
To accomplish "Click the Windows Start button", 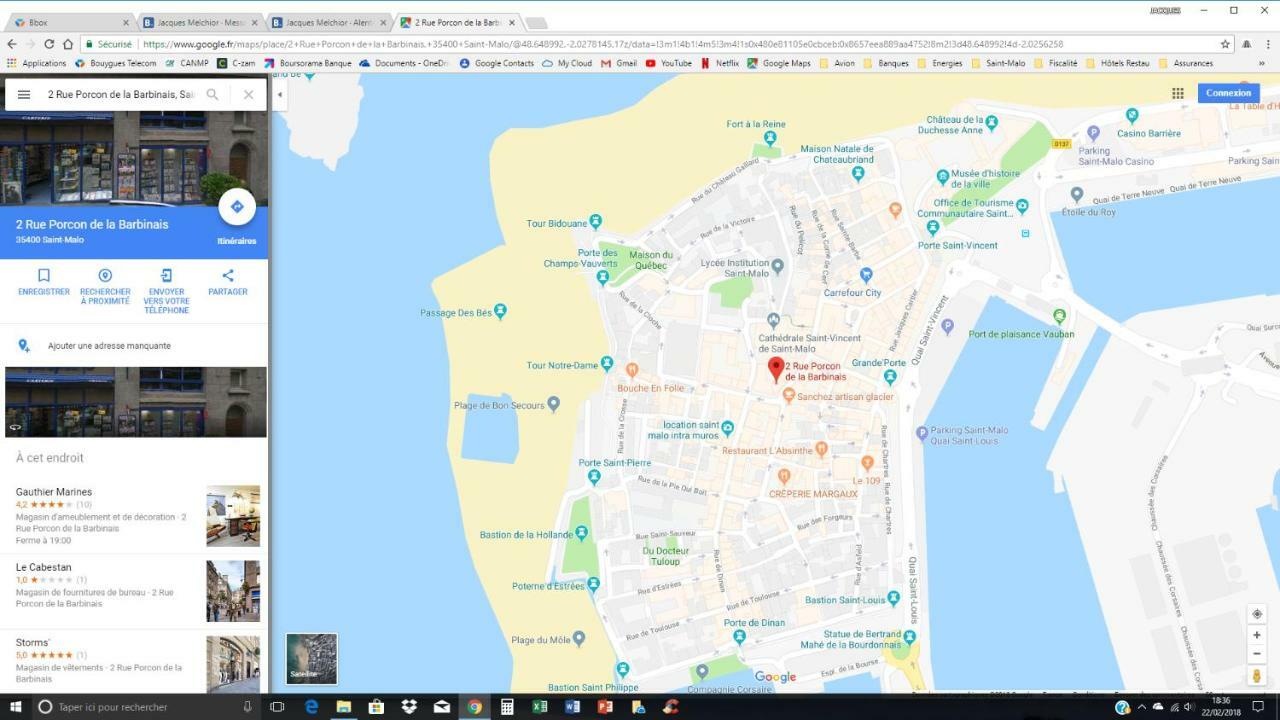I will click(x=16, y=707).
